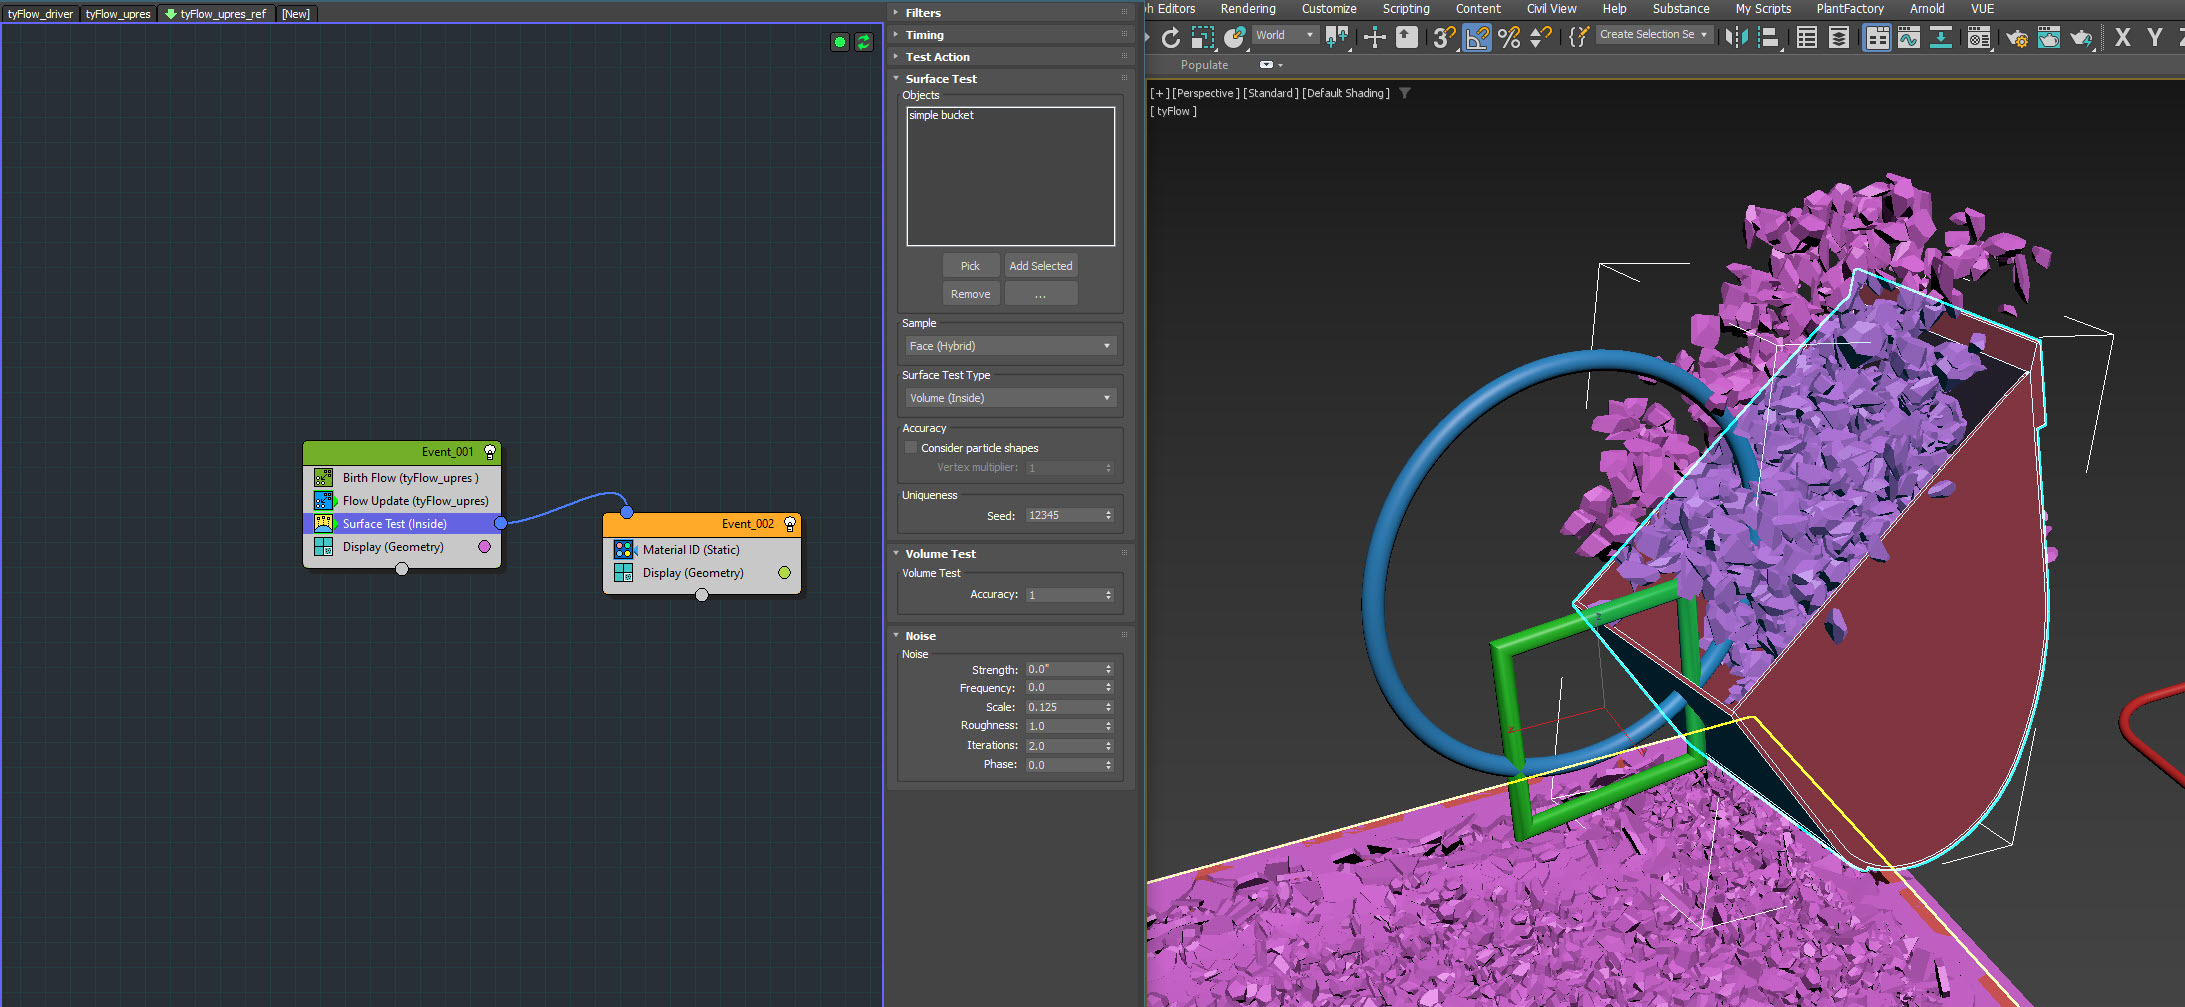Open the Scripting menu
The height and width of the screenshot is (1007, 2185).
tap(1405, 9)
